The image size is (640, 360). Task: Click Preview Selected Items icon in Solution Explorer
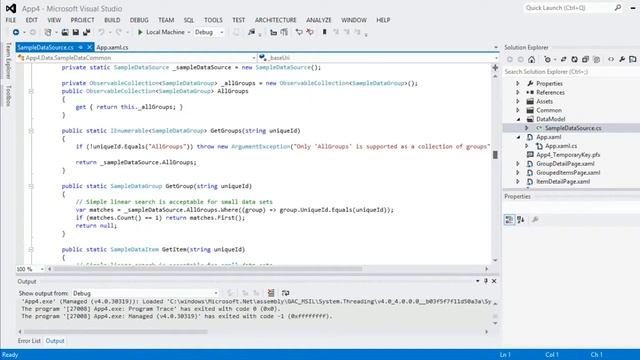(633, 60)
